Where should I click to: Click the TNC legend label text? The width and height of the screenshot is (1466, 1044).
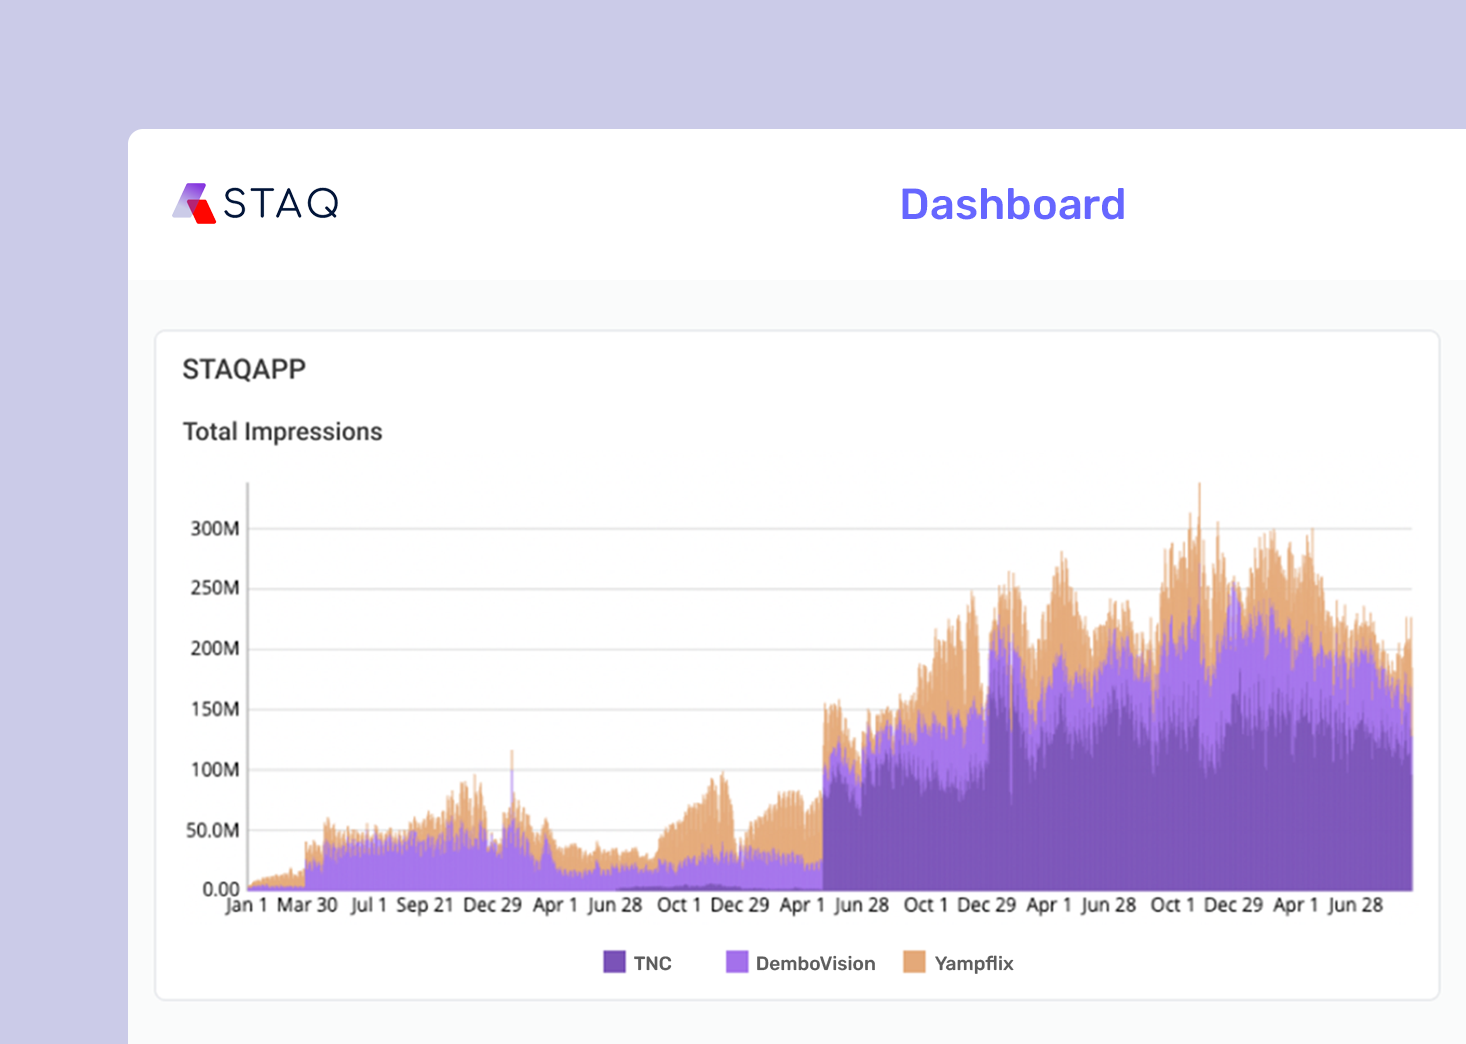click(x=651, y=963)
